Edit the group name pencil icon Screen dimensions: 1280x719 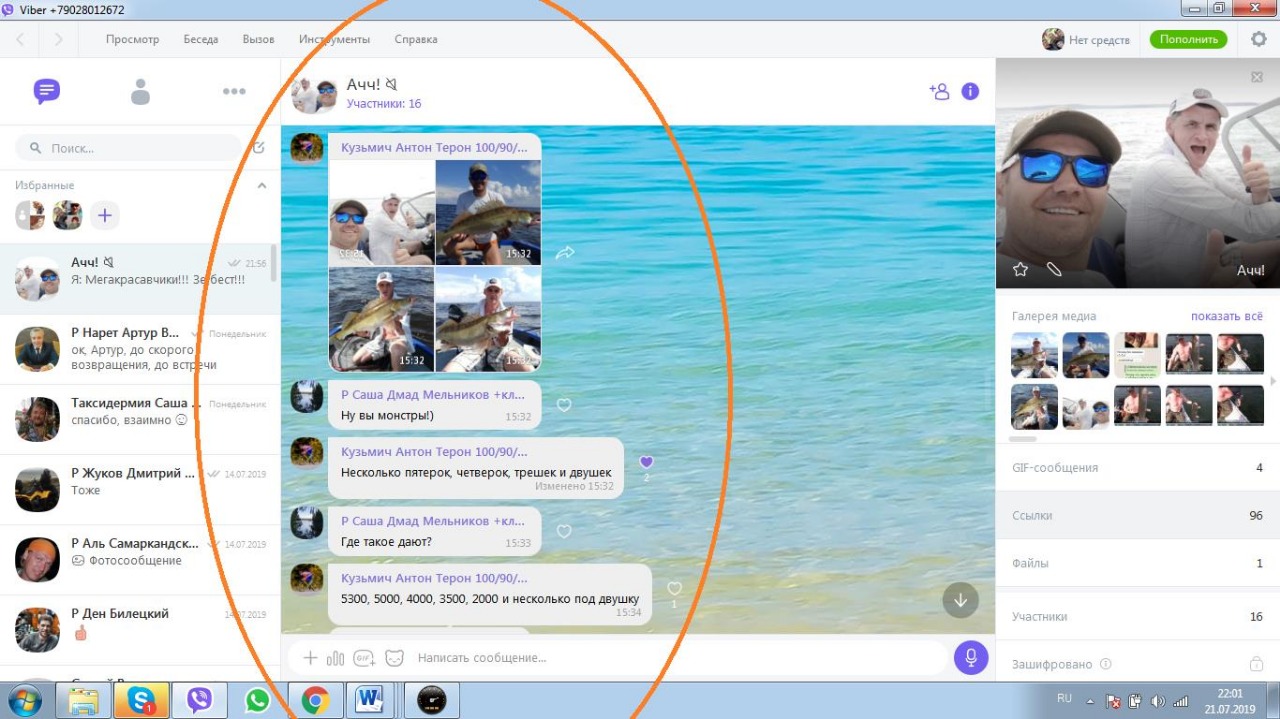point(1053,269)
